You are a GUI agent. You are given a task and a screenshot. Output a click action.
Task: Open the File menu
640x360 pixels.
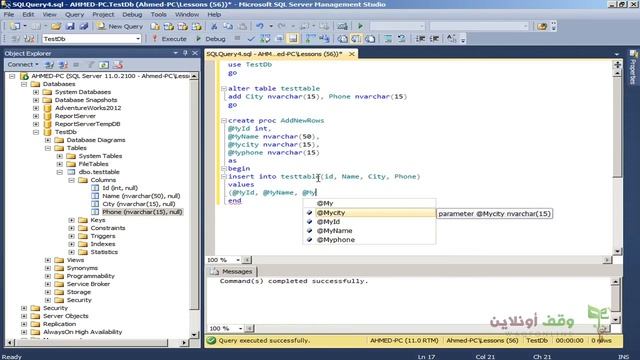point(9,14)
